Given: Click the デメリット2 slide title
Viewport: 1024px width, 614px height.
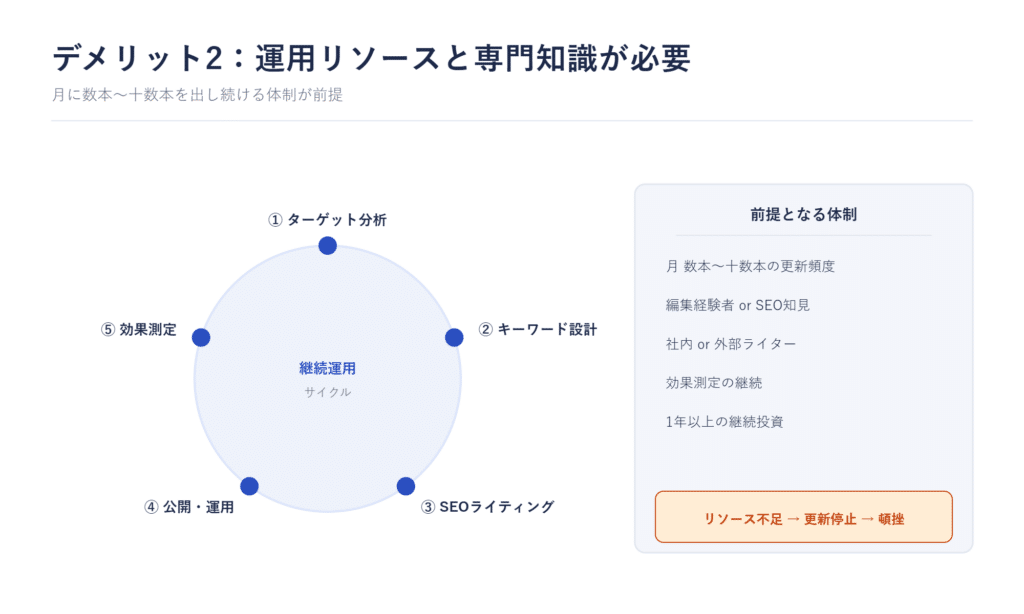Looking at the screenshot, I should [x=371, y=58].
